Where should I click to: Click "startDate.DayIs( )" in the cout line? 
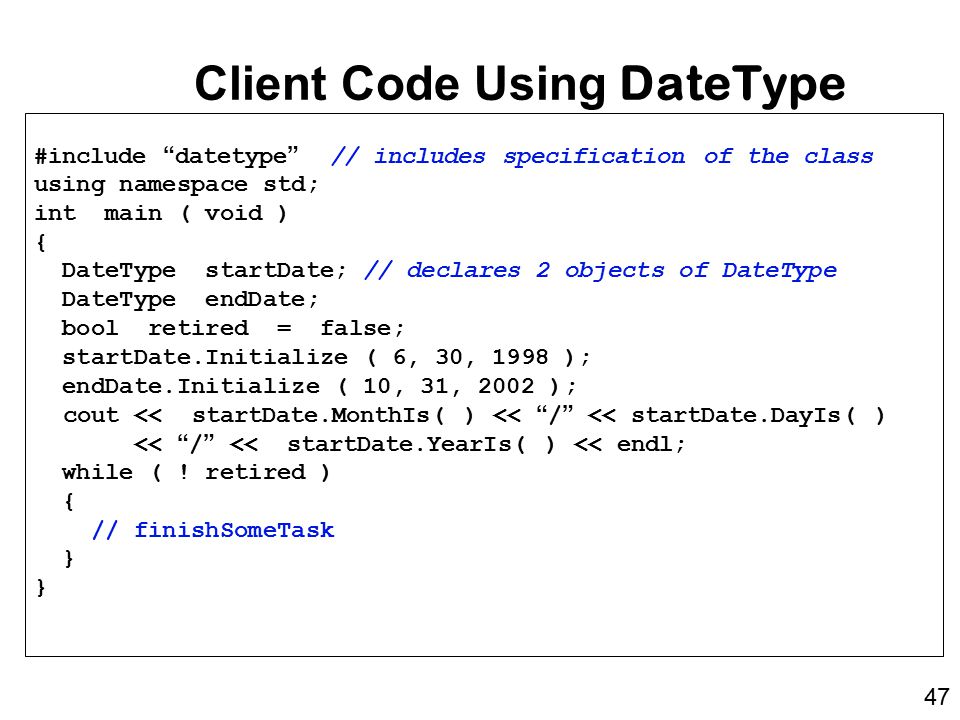[x=758, y=416]
